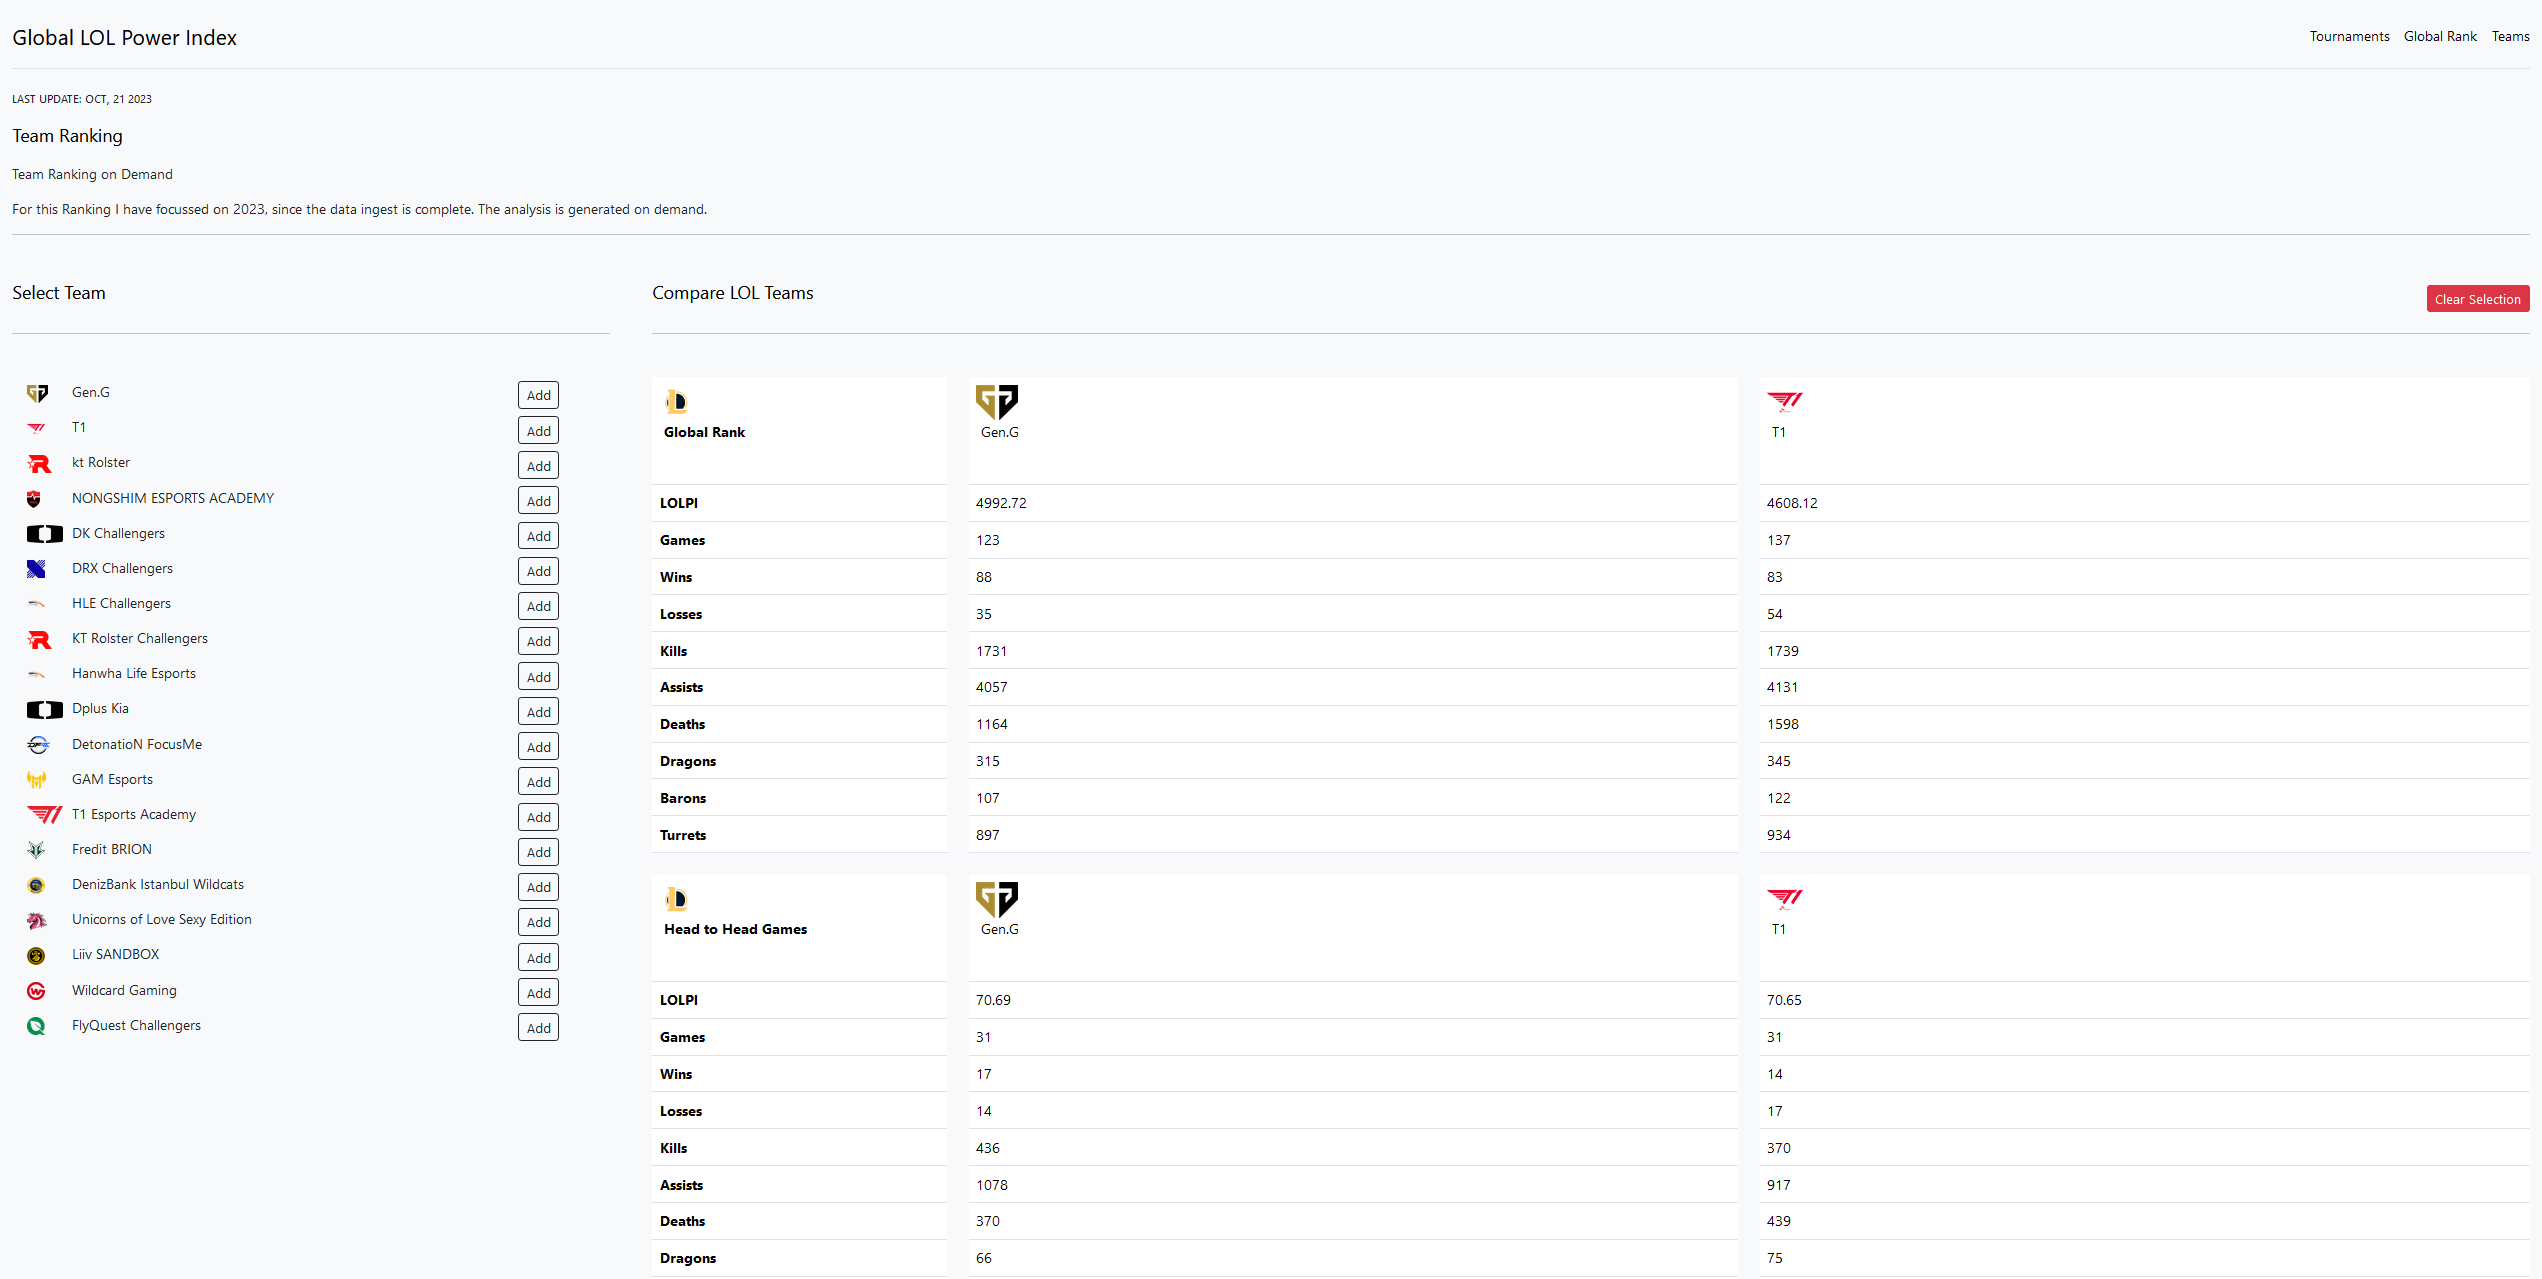Click the FlyQuest Challengers logo icon
Viewport: 2542px width, 1279px height.
36,1026
